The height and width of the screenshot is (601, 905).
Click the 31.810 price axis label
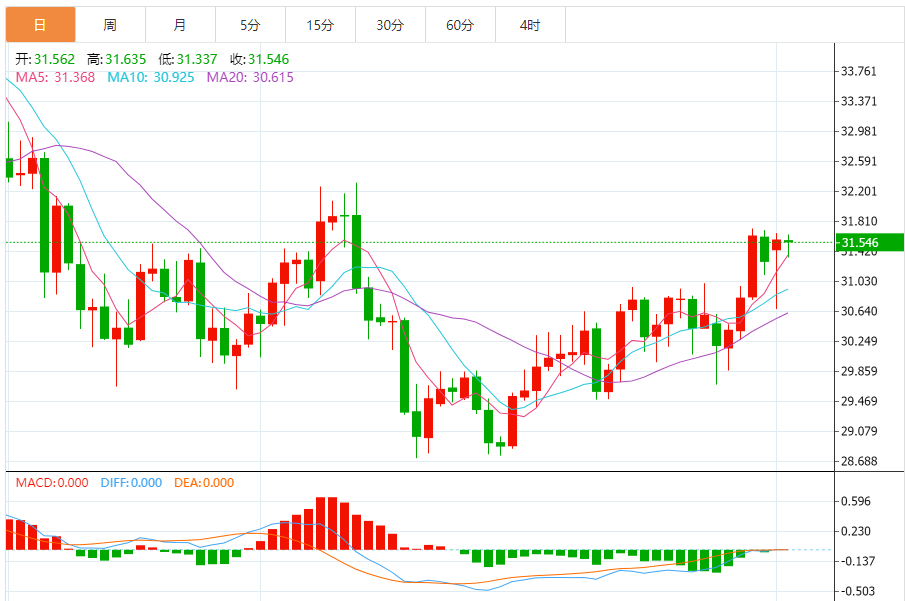[858, 222]
